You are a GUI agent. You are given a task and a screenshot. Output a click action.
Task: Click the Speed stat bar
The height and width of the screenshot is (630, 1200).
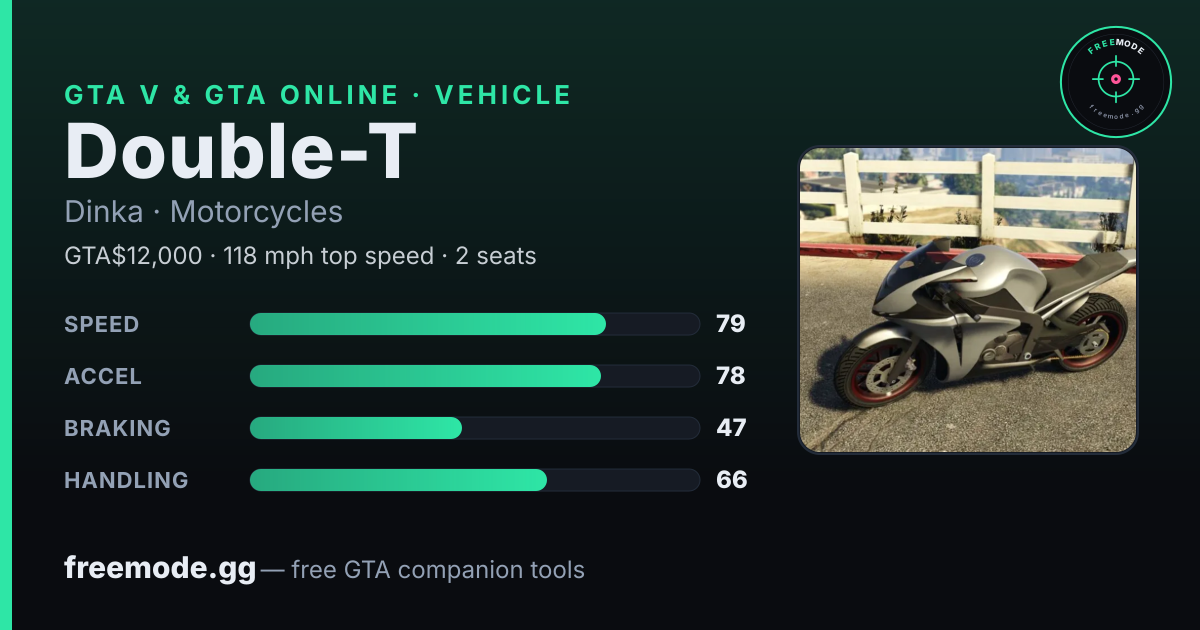[474, 324]
